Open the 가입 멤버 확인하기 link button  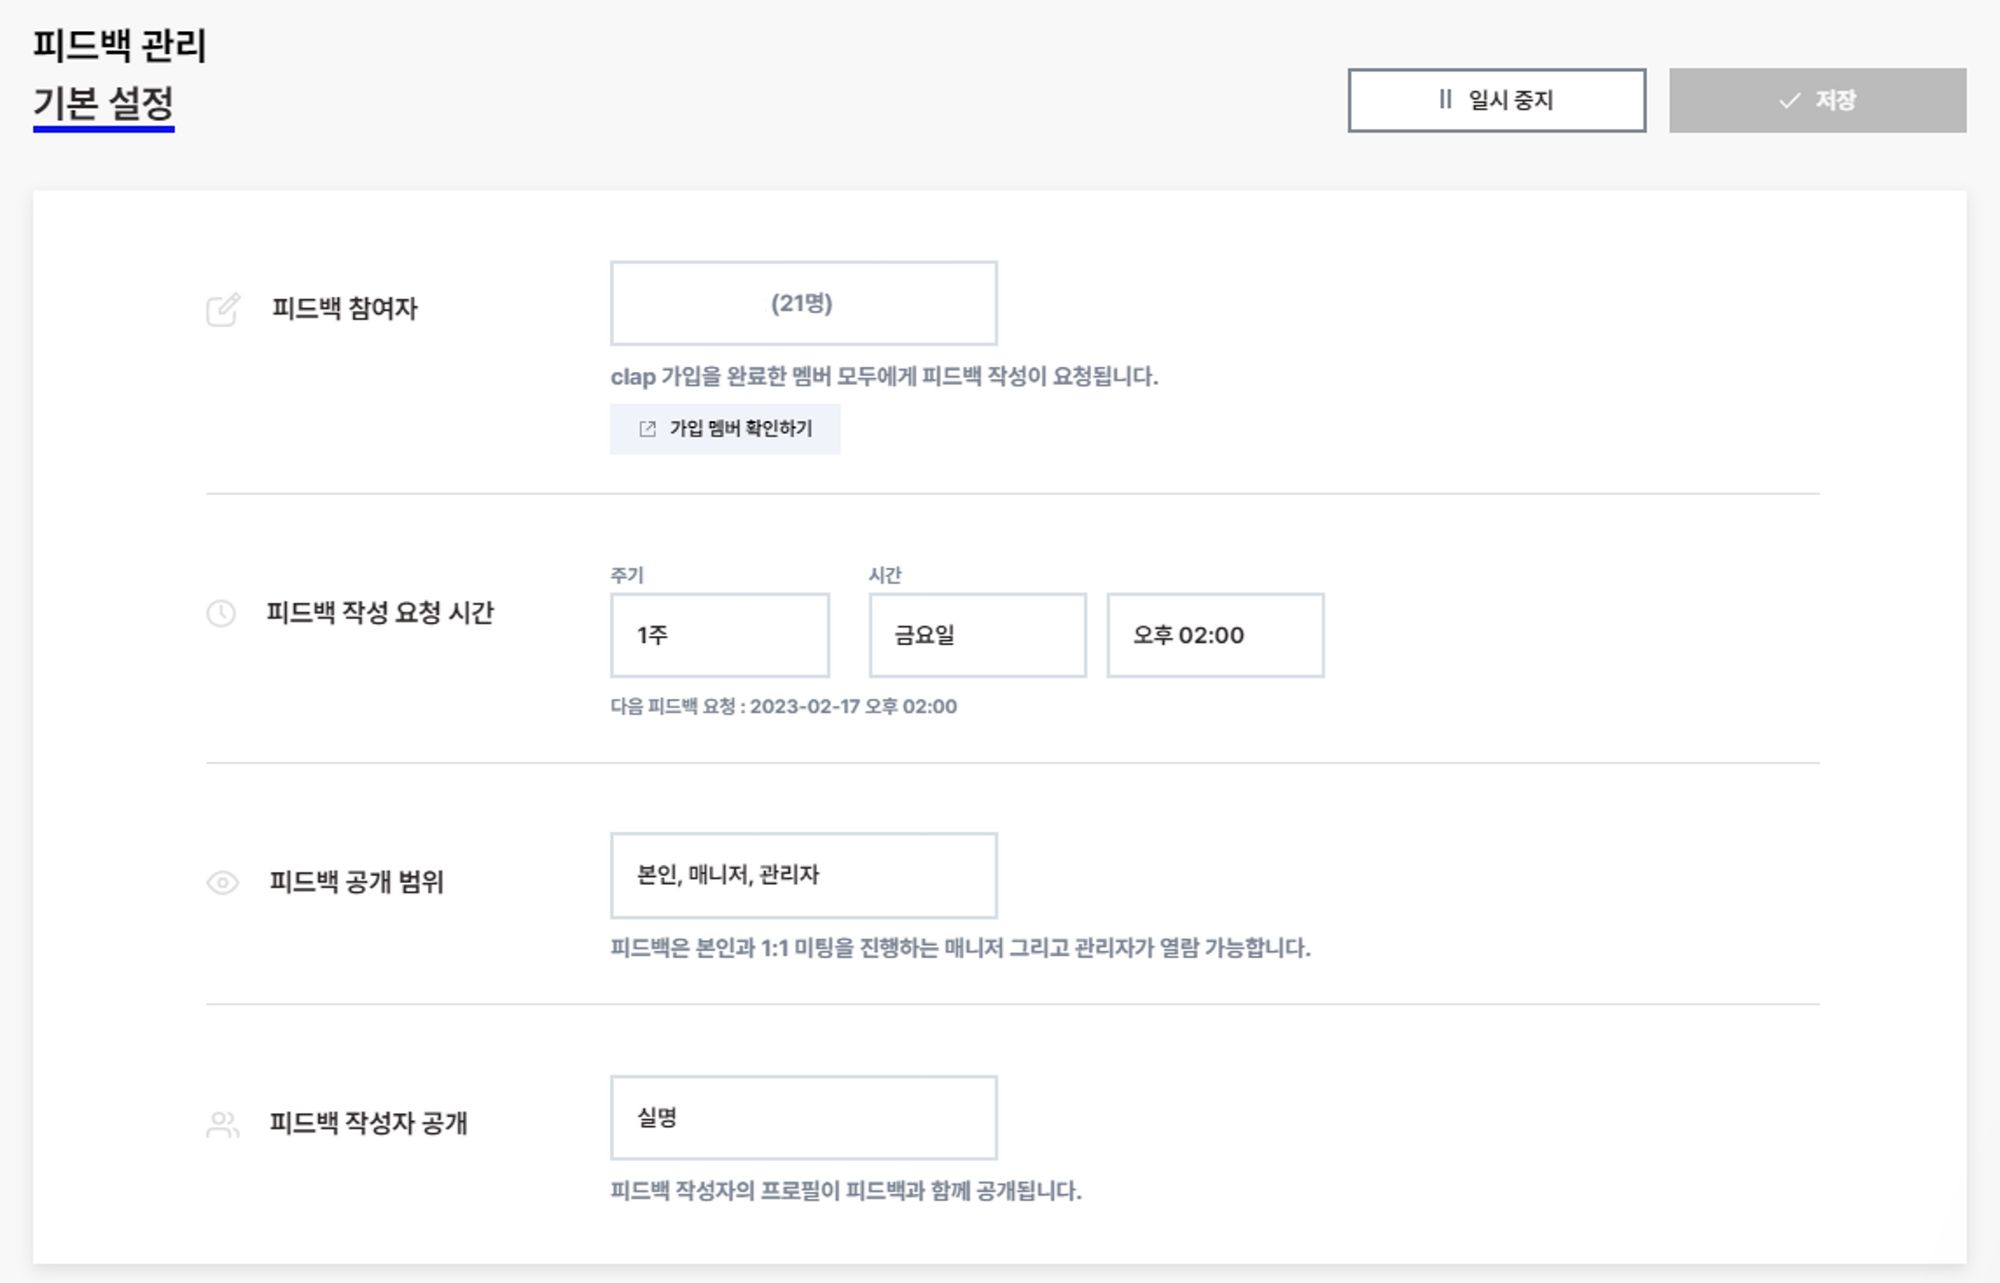coord(725,429)
